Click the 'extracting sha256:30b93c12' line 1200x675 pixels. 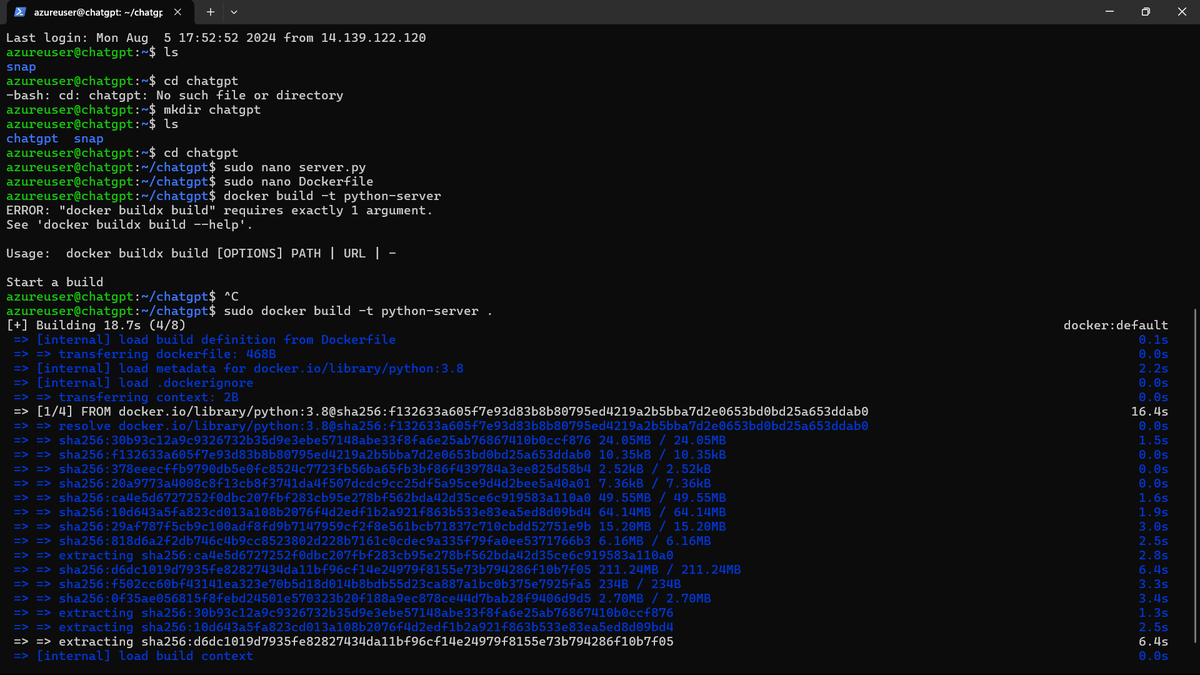pyautogui.click(x=344, y=613)
